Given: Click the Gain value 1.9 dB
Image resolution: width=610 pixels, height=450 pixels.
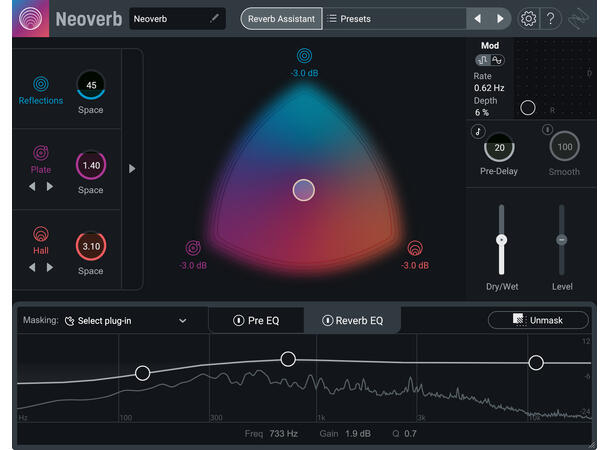Looking at the screenshot, I should pos(358,433).
